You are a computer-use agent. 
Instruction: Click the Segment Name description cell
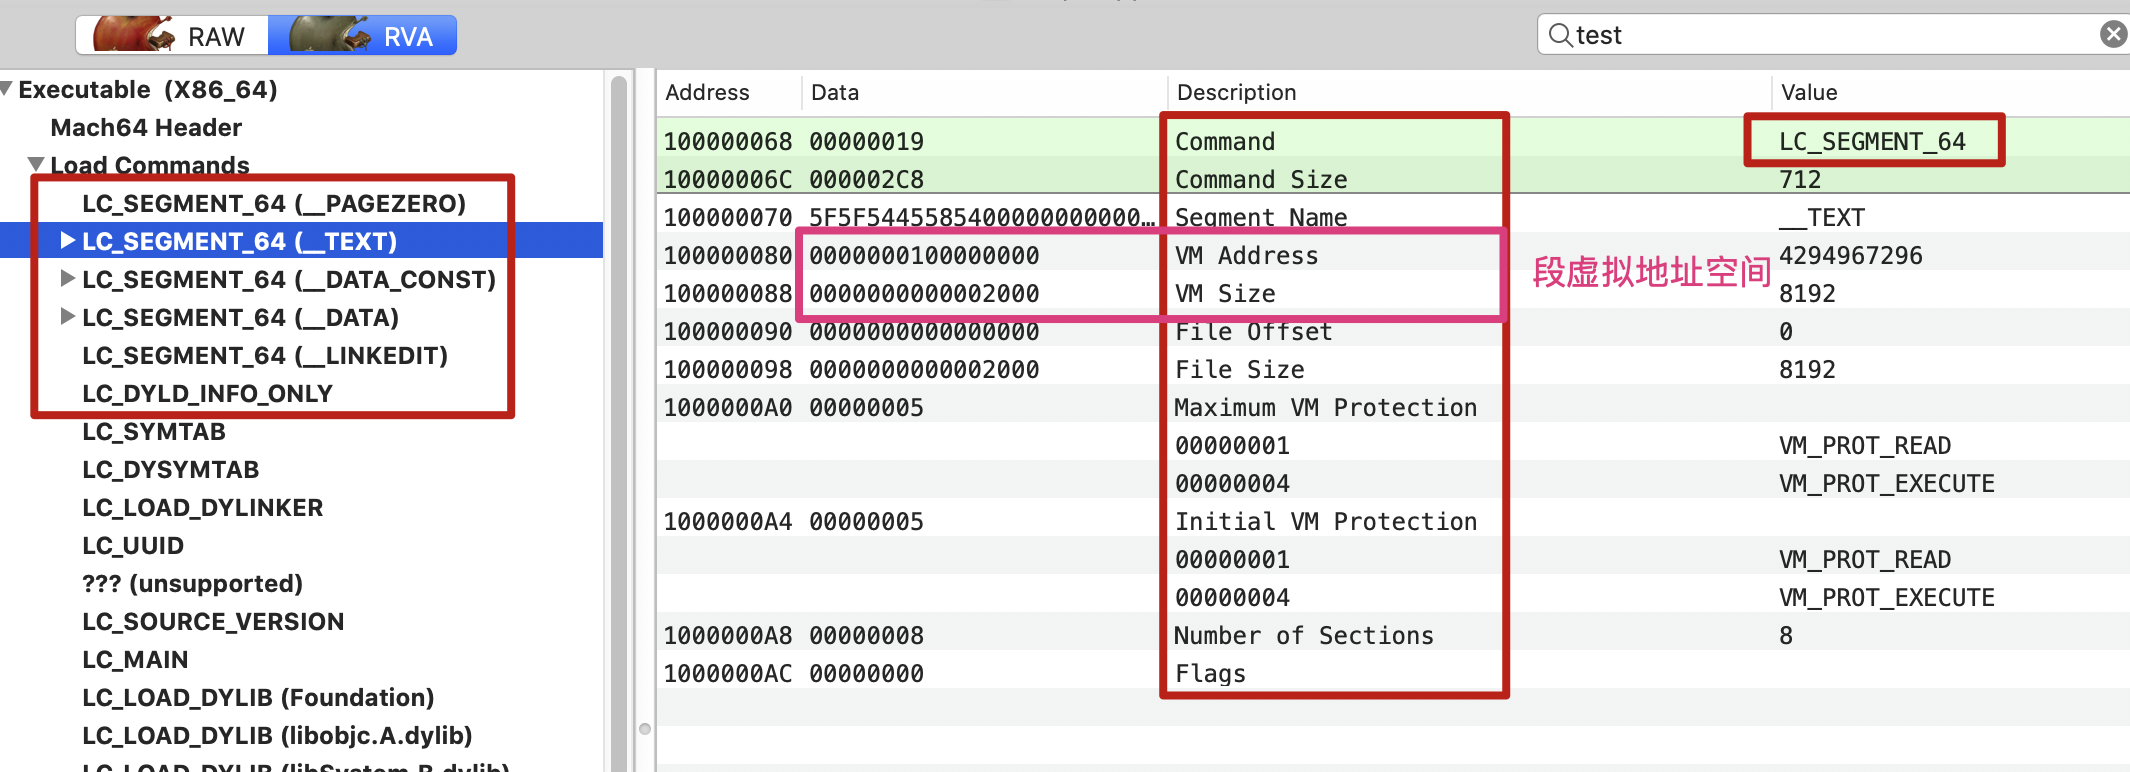click(x=1261, y=217)
